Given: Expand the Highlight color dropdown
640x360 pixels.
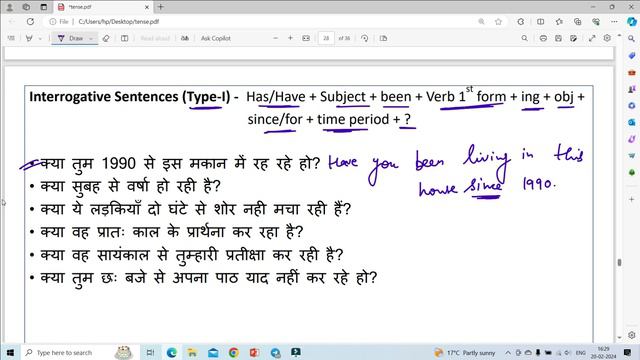Looking at the screenshot, I should (40, 38).
